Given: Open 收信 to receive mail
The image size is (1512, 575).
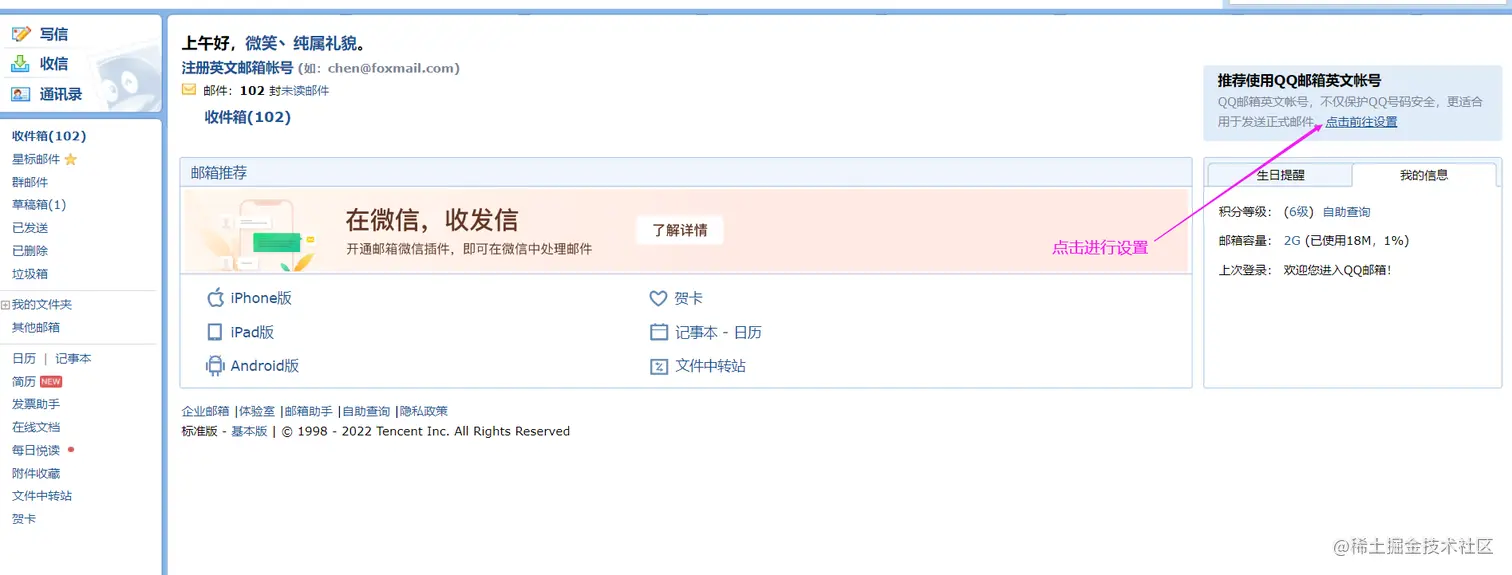Looking at the screenshot, I should click(x=54, y=64).
